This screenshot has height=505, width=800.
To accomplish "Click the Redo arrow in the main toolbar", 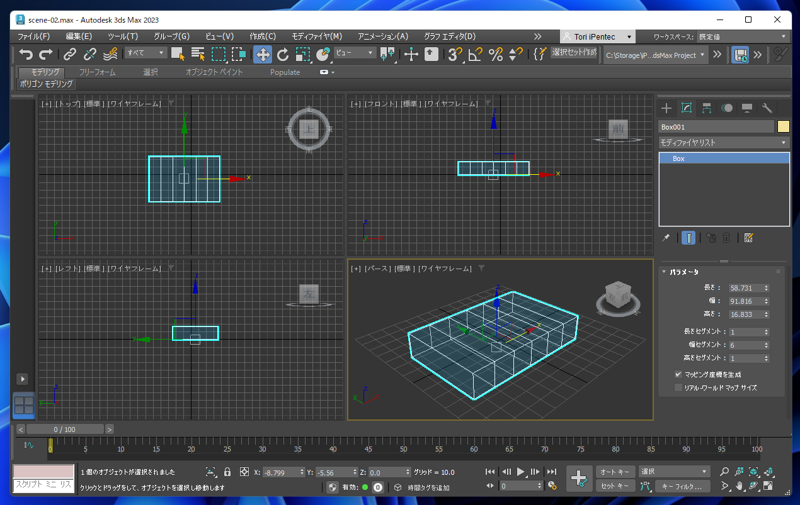I will click(x=46, y=54).
